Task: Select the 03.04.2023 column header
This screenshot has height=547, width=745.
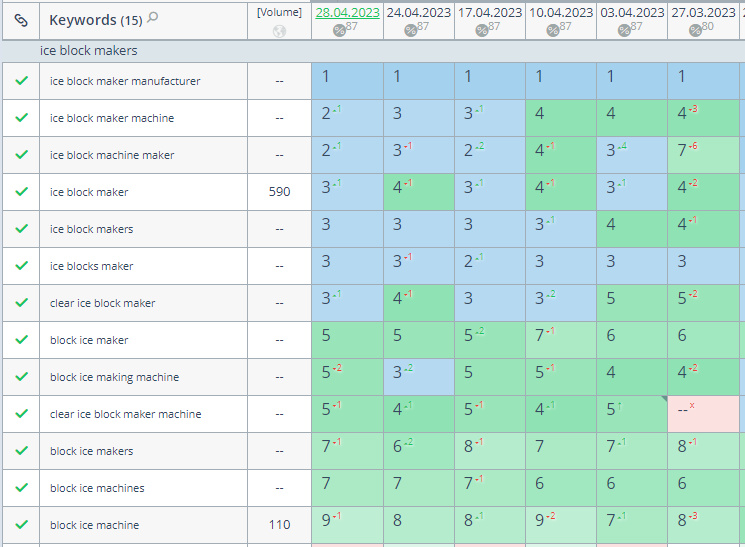Action: coord(631,13)
